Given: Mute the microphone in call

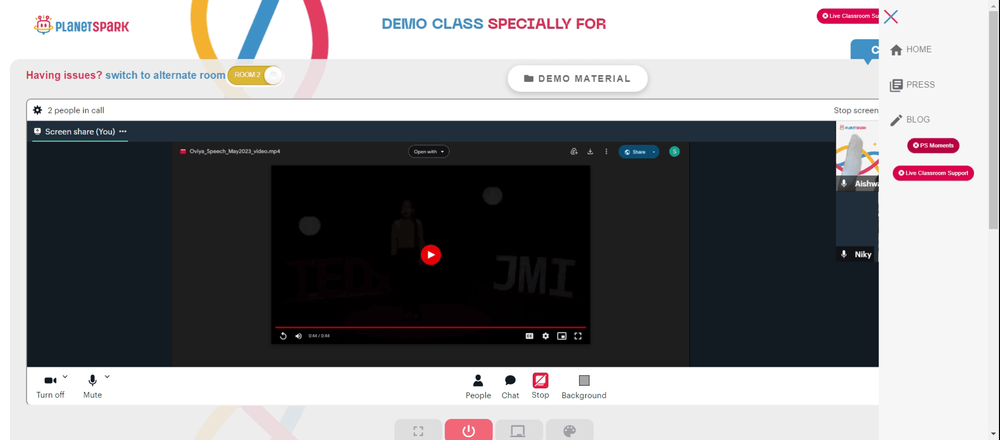Looking at the screenshot, I should pos(92,386).
